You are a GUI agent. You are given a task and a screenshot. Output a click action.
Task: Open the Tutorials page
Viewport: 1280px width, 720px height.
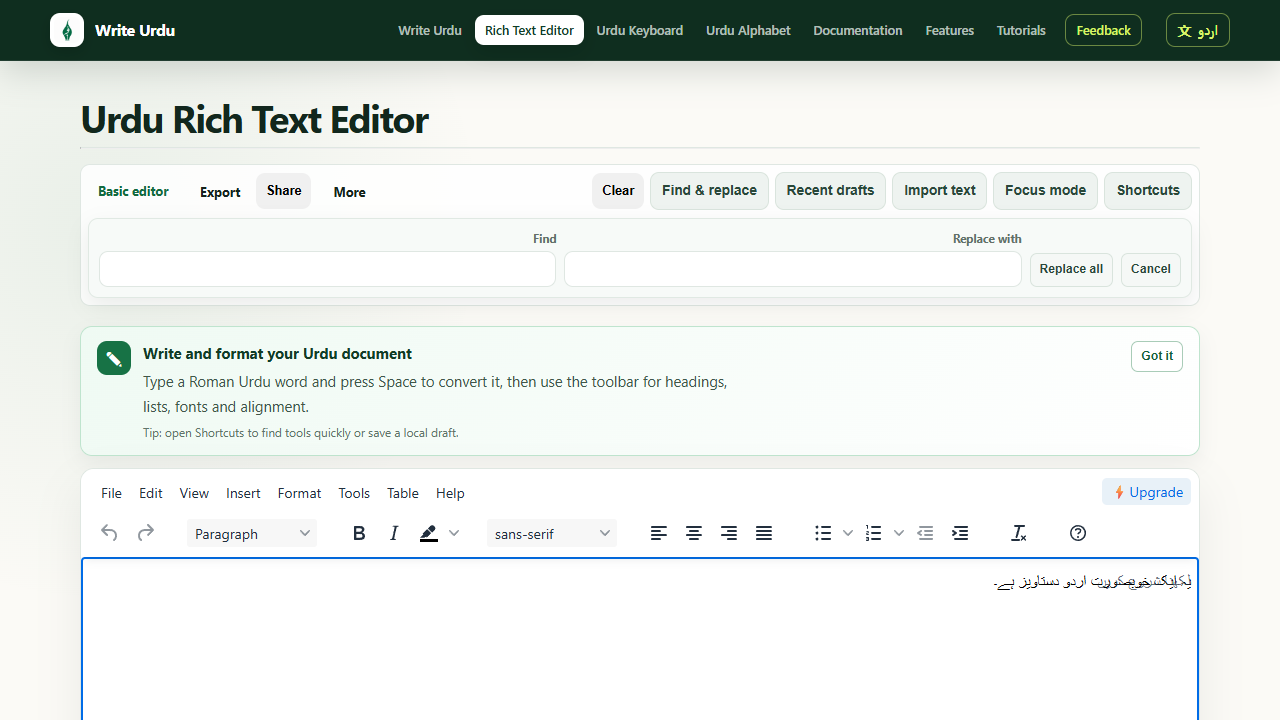[1021, 30]
